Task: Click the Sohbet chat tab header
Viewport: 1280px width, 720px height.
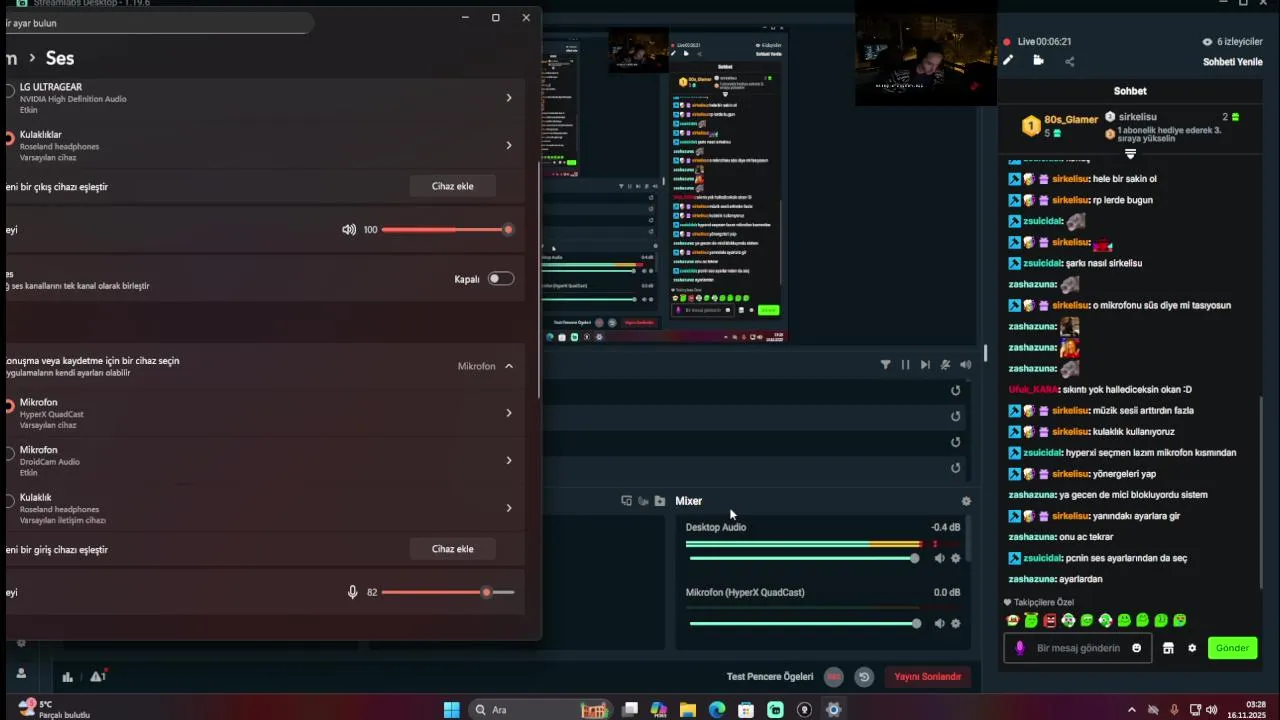Action: click(x=1130, y=91)
